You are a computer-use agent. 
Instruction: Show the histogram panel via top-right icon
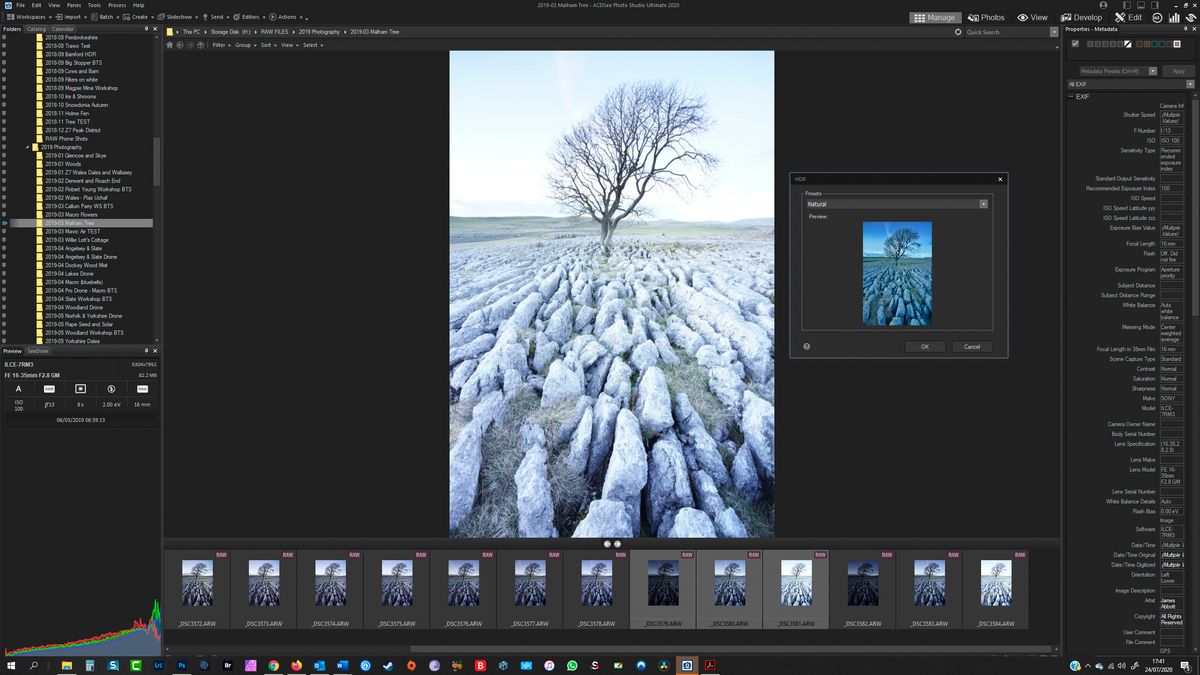(1173, 17)
